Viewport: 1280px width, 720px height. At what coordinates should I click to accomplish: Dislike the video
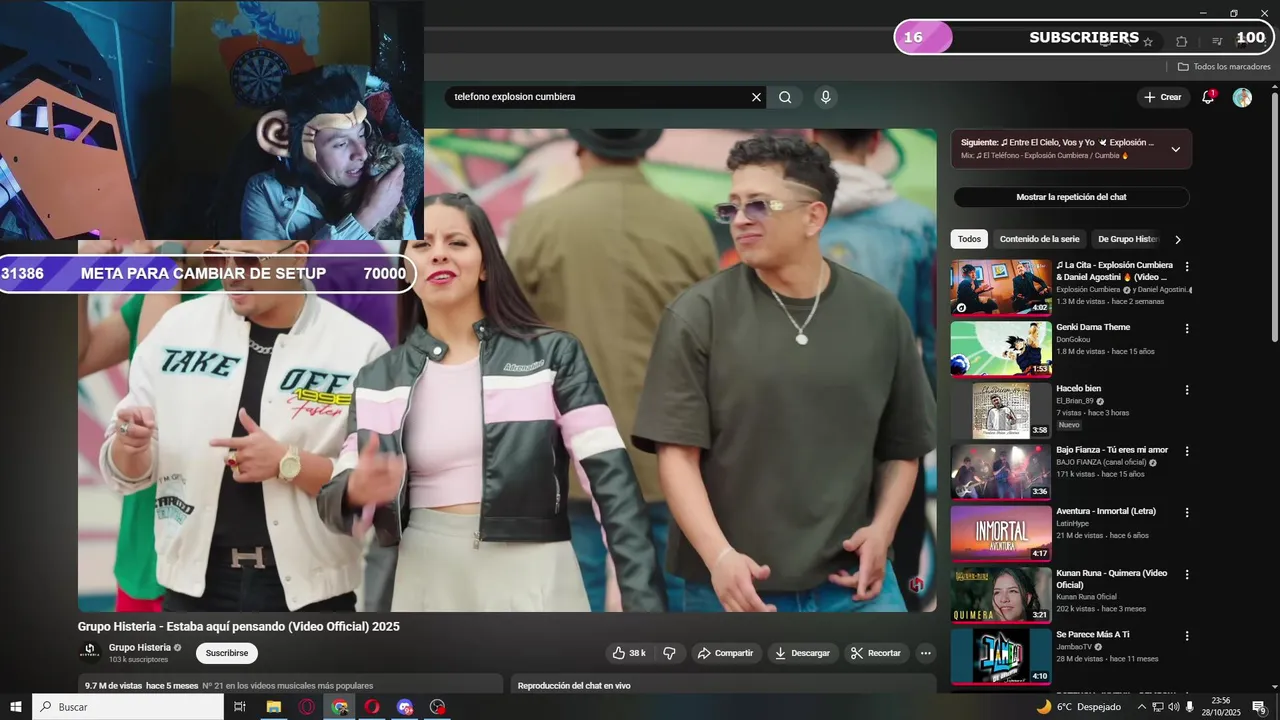tap(669, 653)
